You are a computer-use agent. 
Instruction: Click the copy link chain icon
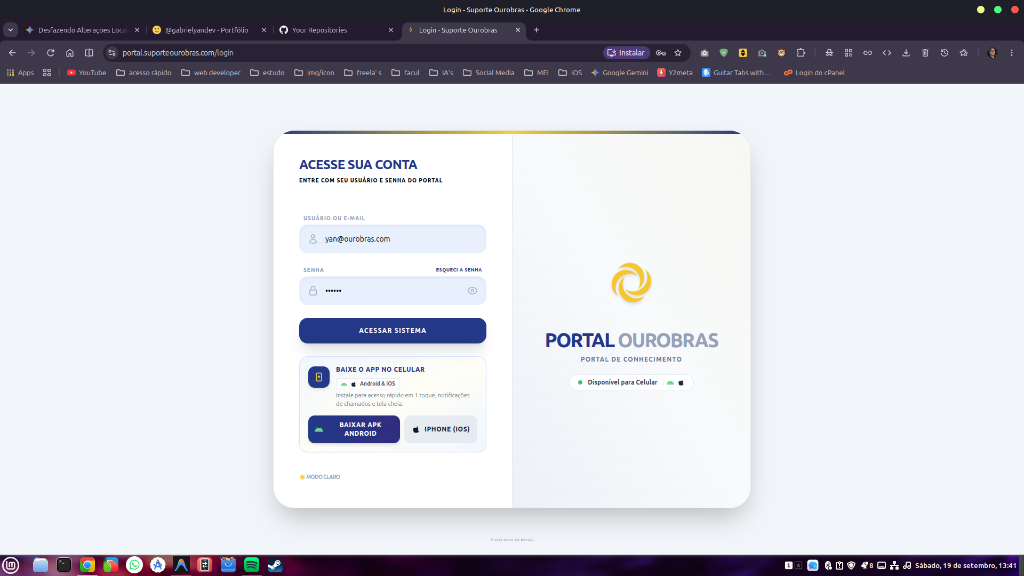point(867,53)
